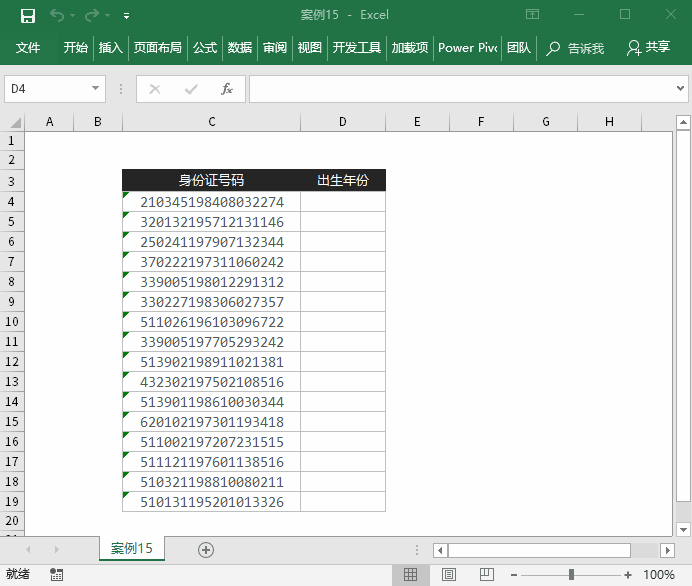Click error indicator triangle on cell C6
This screenshot has width=692, height=586.
[x=126, y=235]
